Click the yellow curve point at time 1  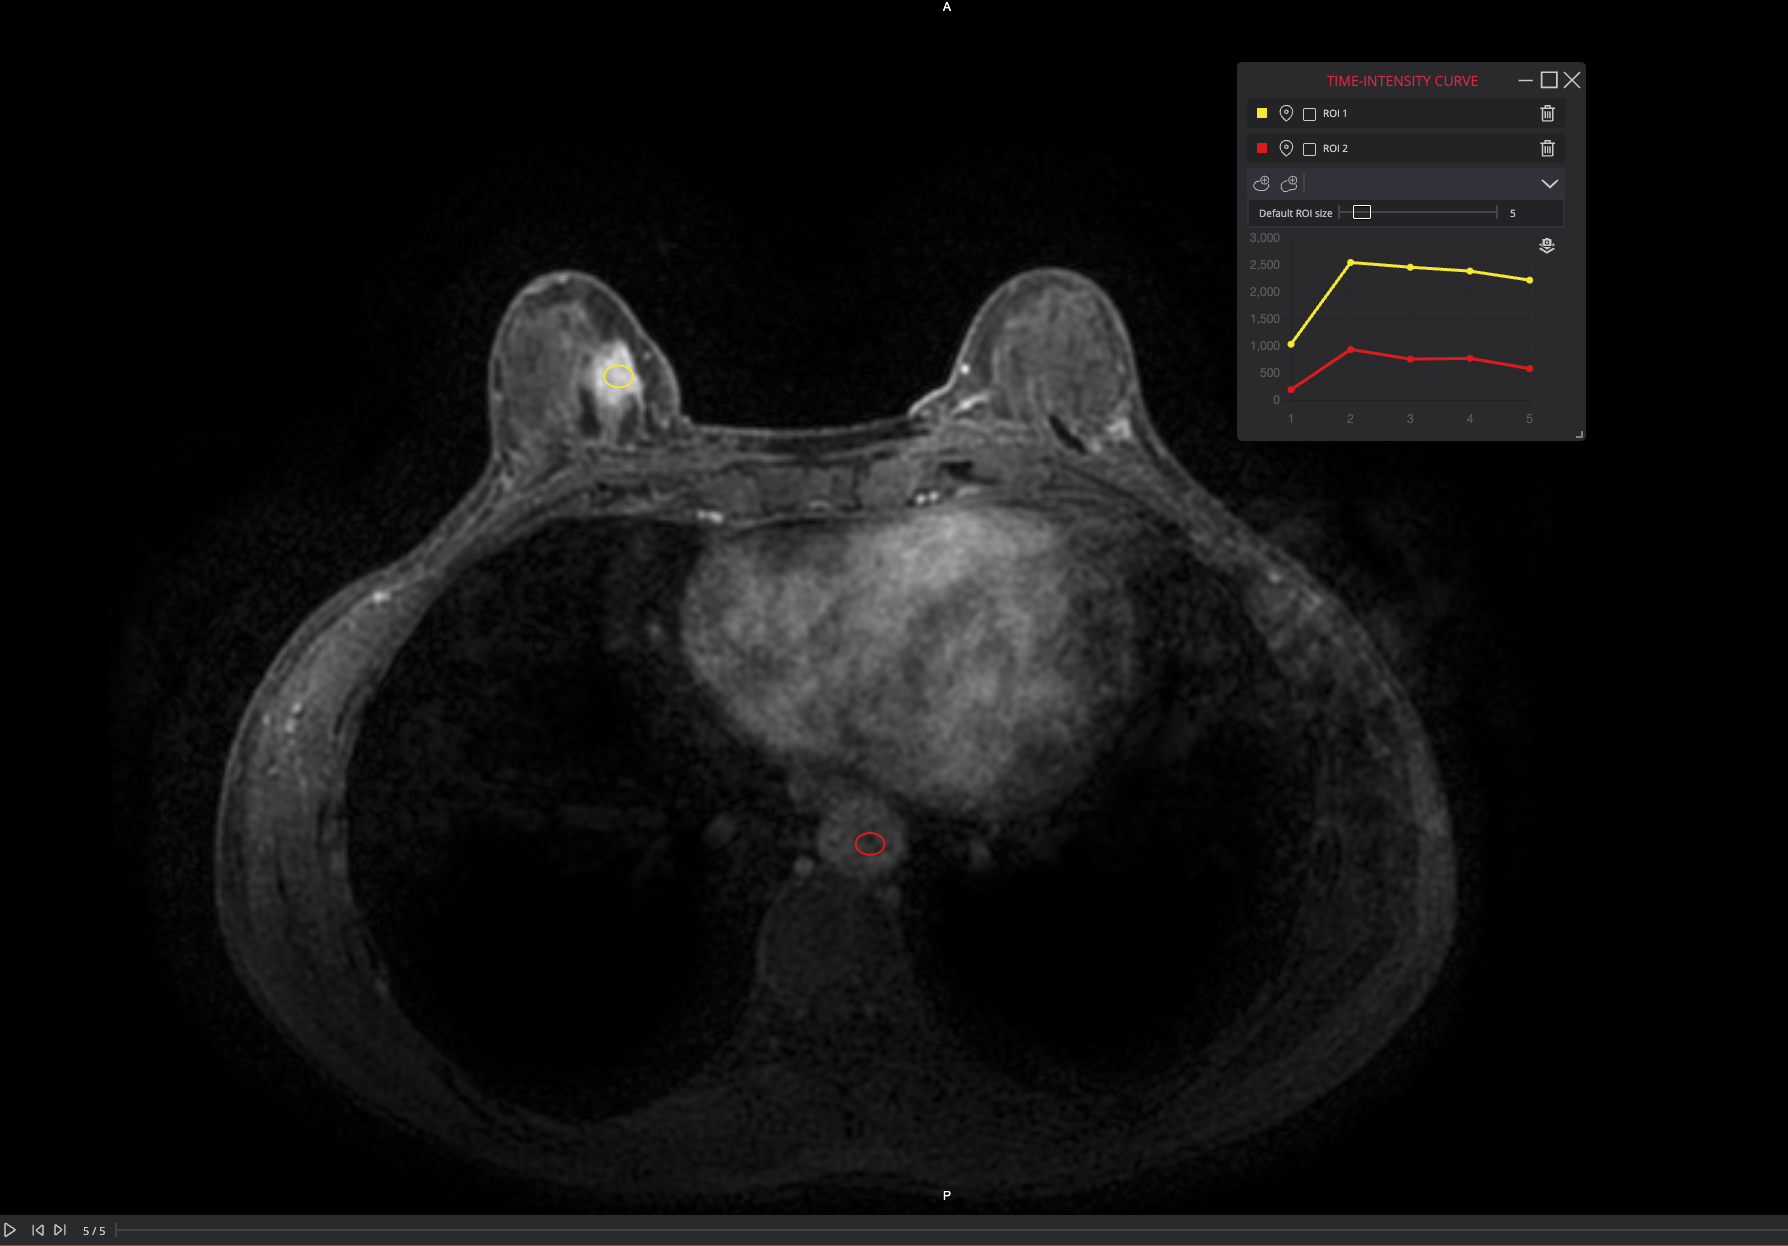point(1291,344)
